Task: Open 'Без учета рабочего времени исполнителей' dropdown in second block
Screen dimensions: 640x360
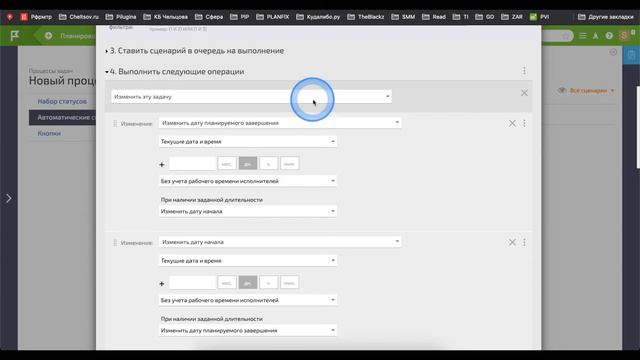Action: (x=248, y=300)
